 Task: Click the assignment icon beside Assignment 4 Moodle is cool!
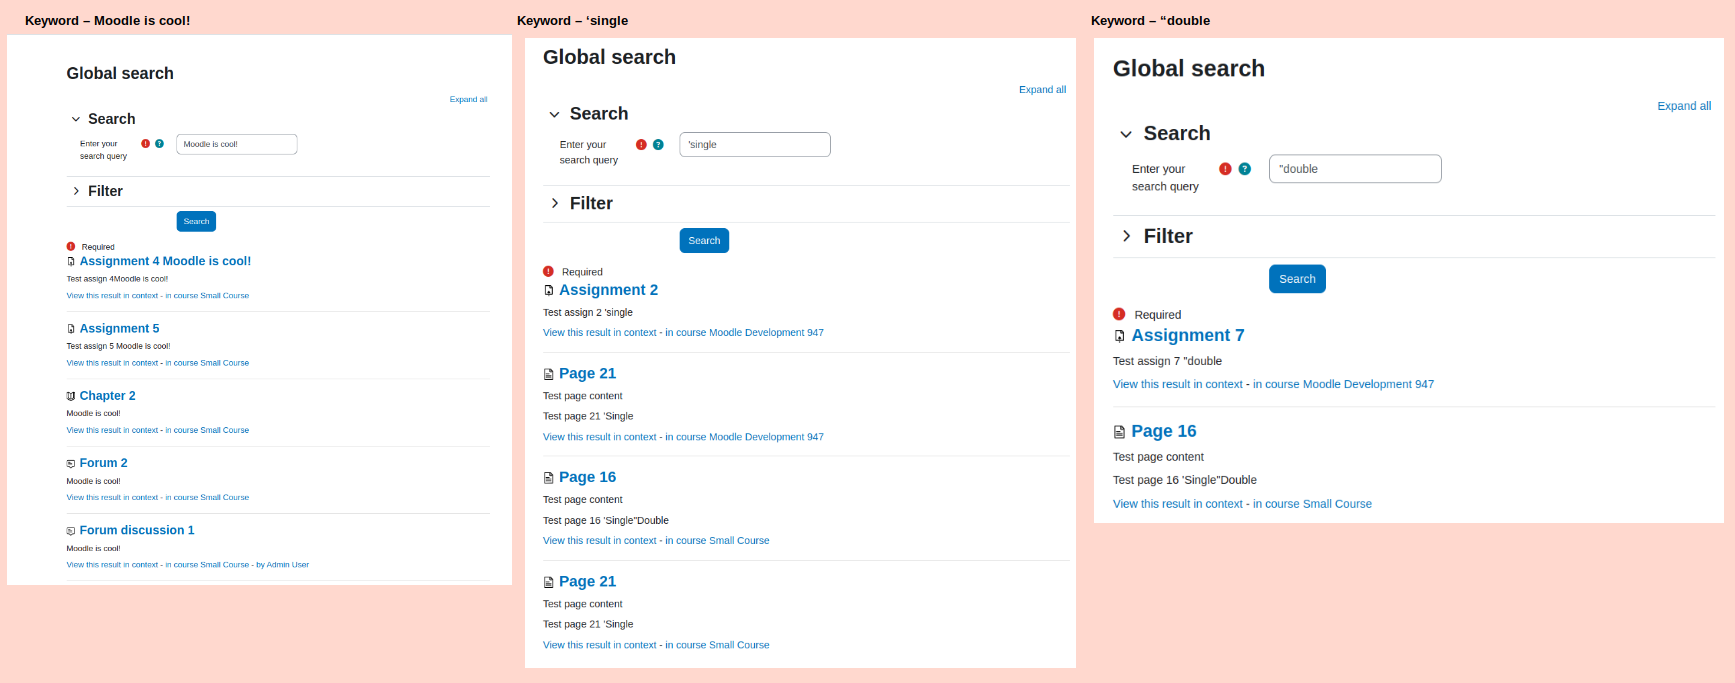(x=71, y=261)
